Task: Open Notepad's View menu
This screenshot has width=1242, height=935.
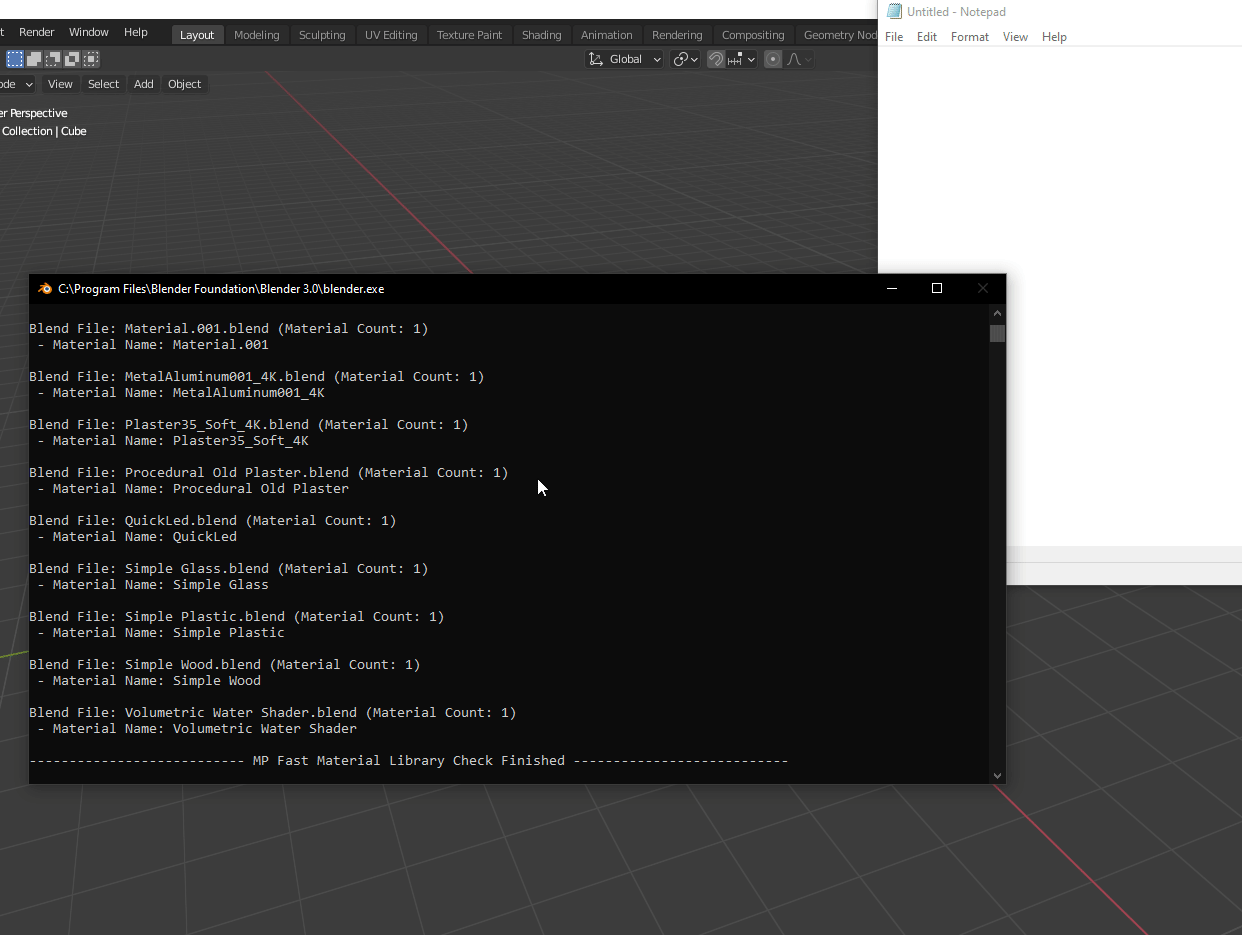Action: coord(1015,37)
